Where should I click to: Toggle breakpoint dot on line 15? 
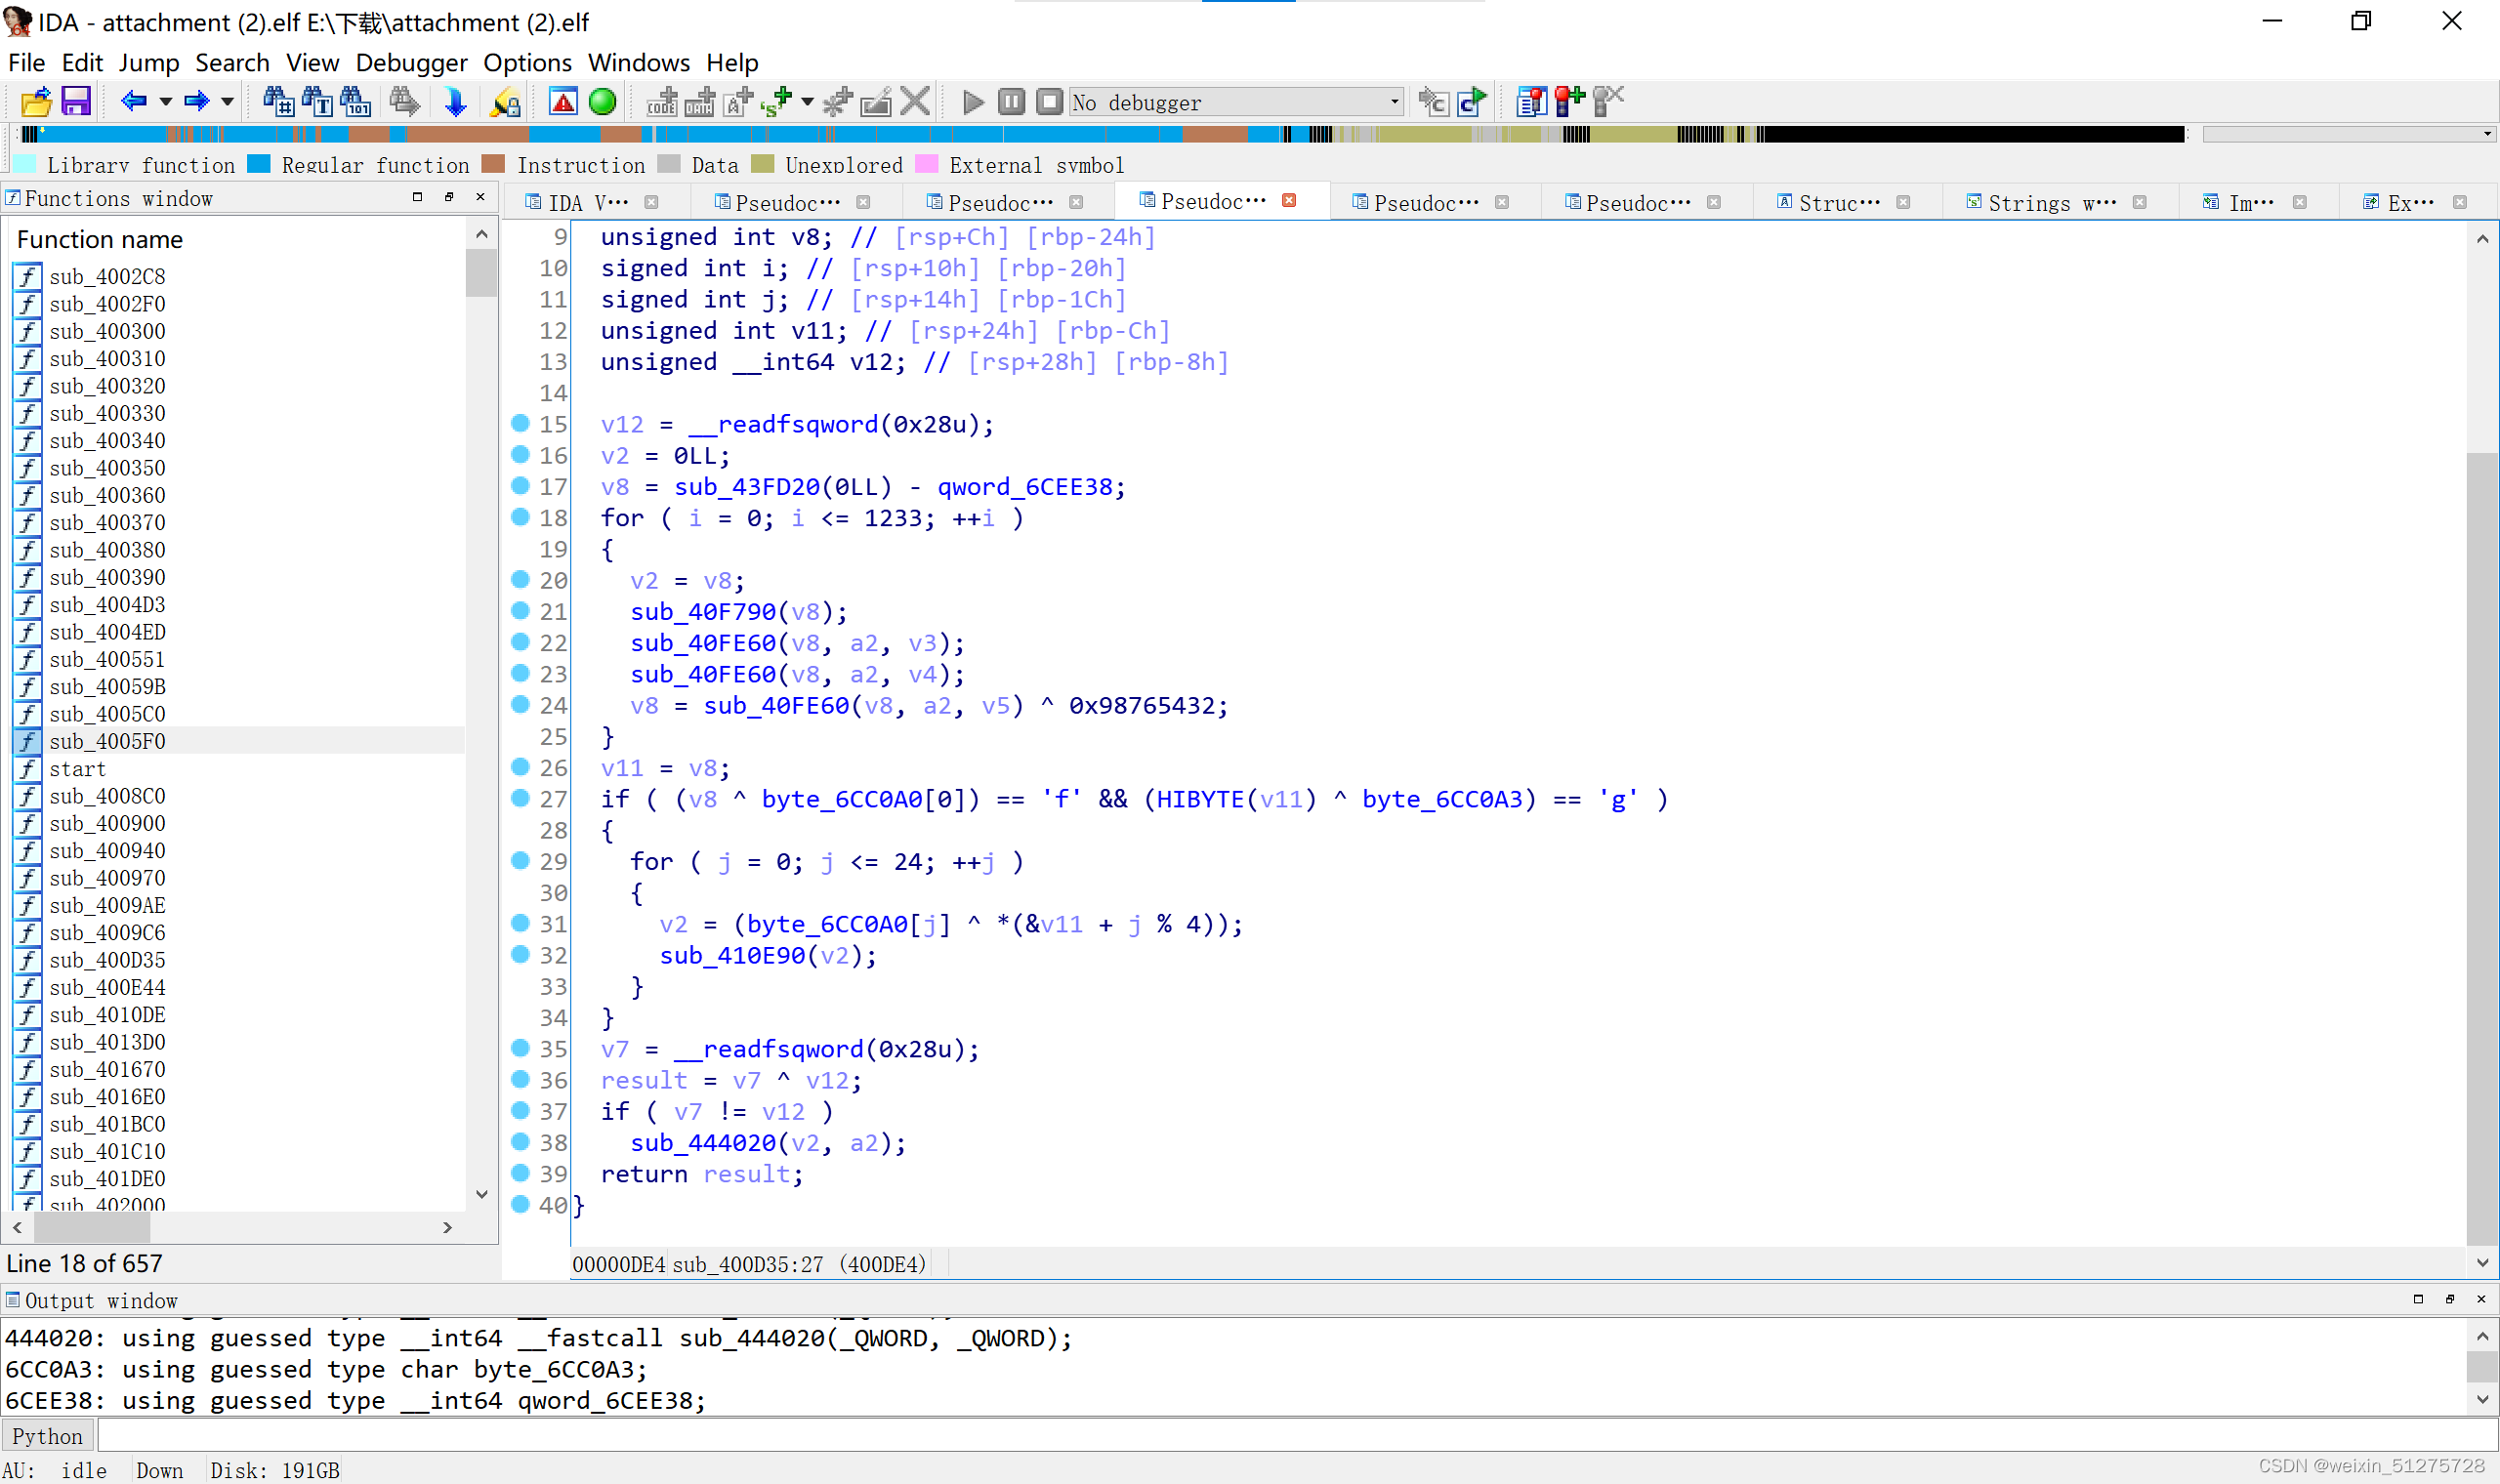520,423
